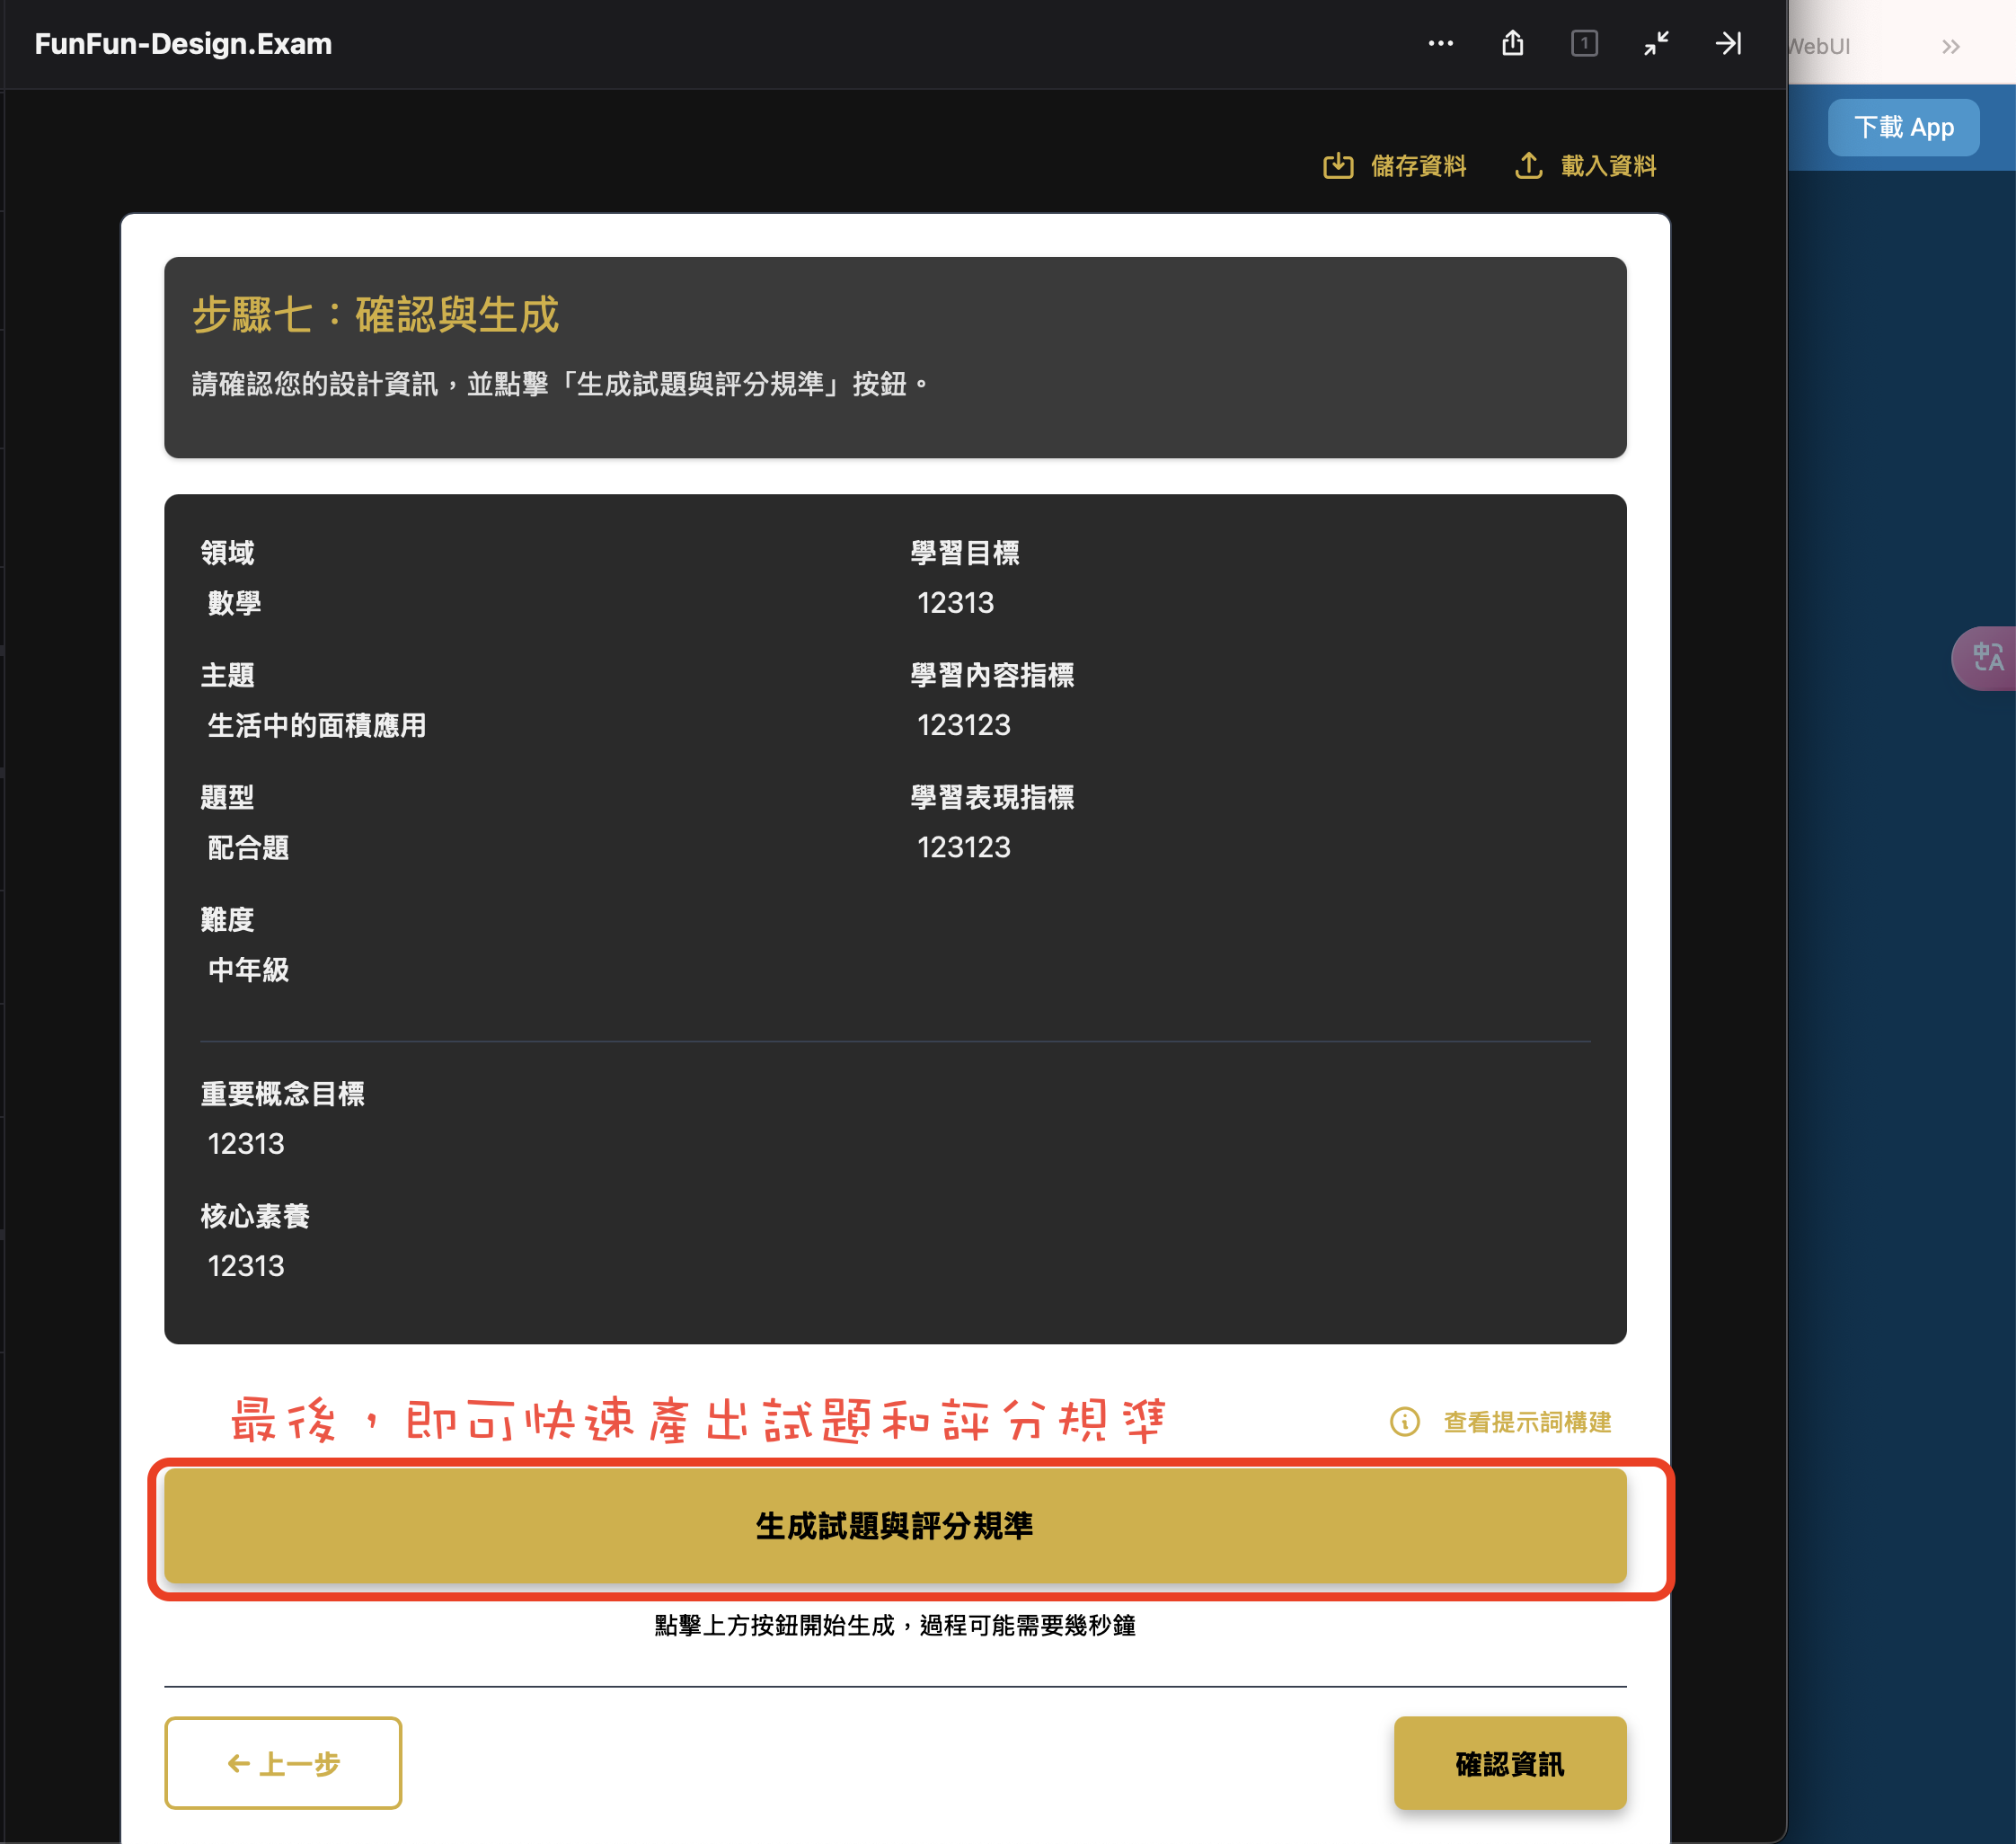The image size is (2016, 1844).
Task: Switch to the WebUI tab
Action: pyautogui.click(x=1820, y=46)
